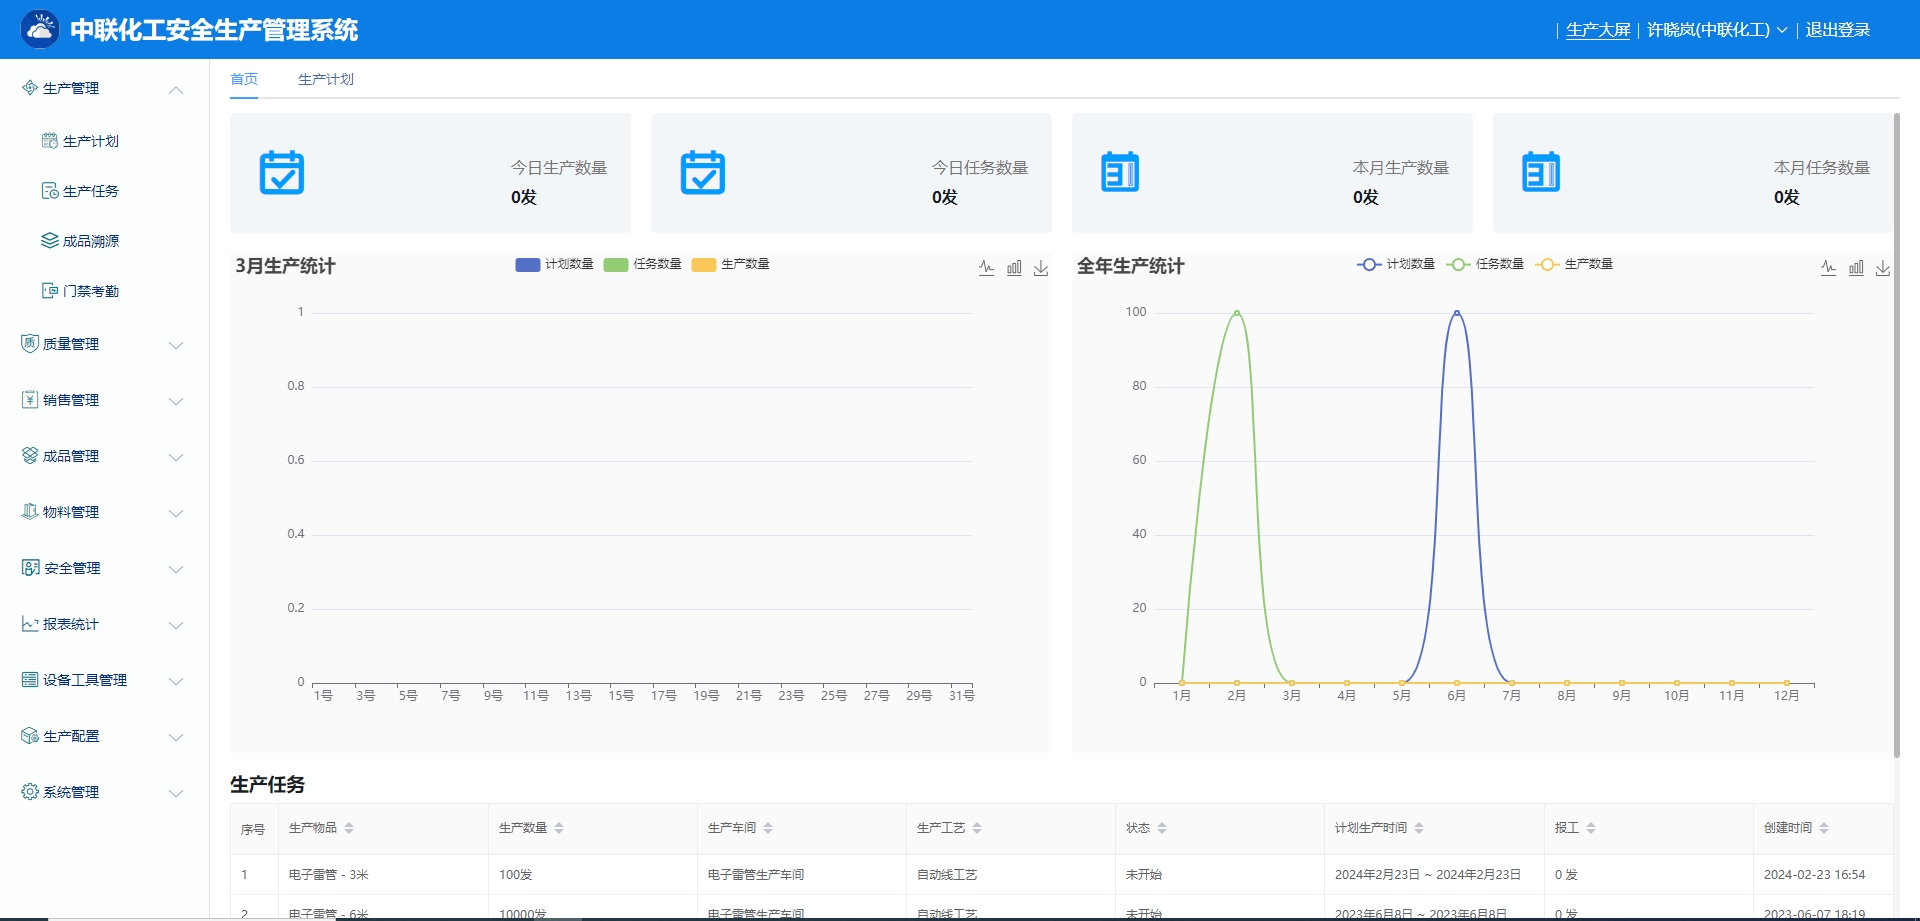This screenshot has width=1920, height=921.
Task: Click the 本月生产数量 card icon
Action: [x=1120, y=172]
